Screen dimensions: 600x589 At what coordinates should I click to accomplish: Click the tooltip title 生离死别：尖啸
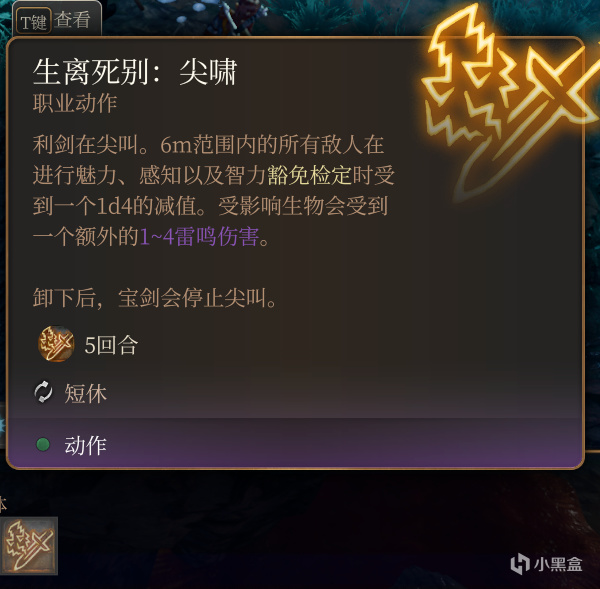pyautogui.click(x=135, y=72)
